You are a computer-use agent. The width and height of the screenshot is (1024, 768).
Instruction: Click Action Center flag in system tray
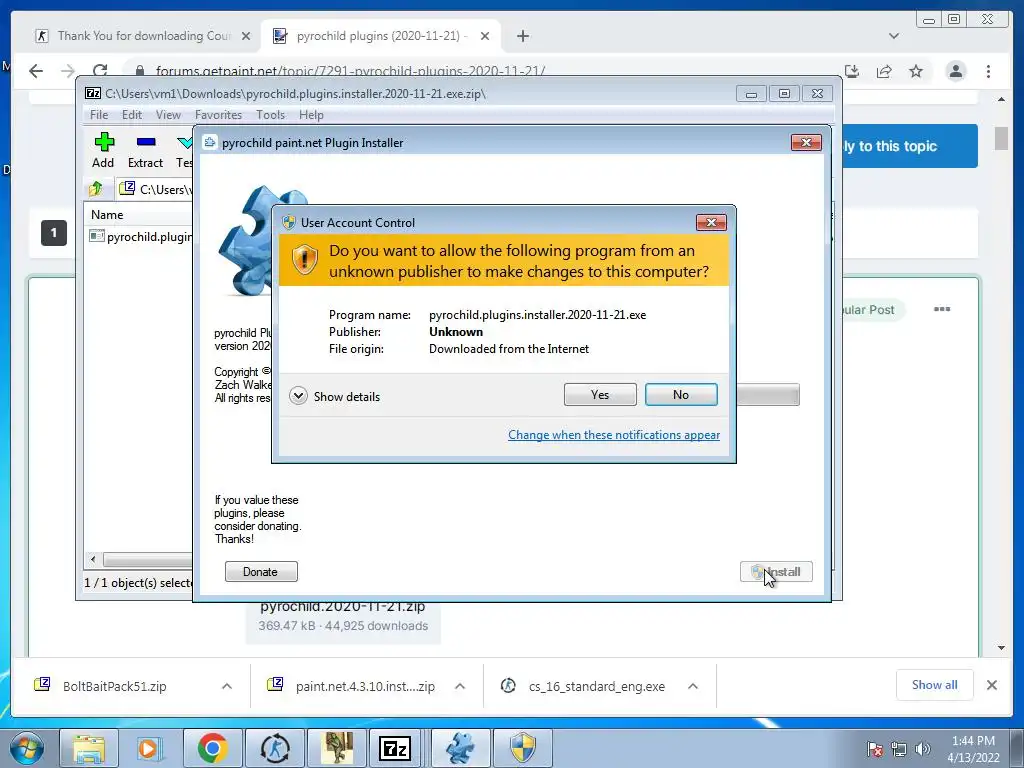[x=875, y=749]
